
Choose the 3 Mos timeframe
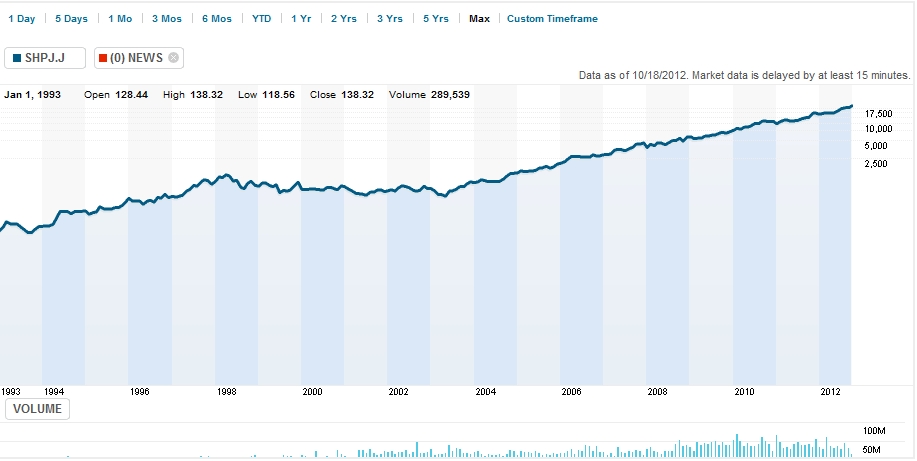[x=168, y=19]
